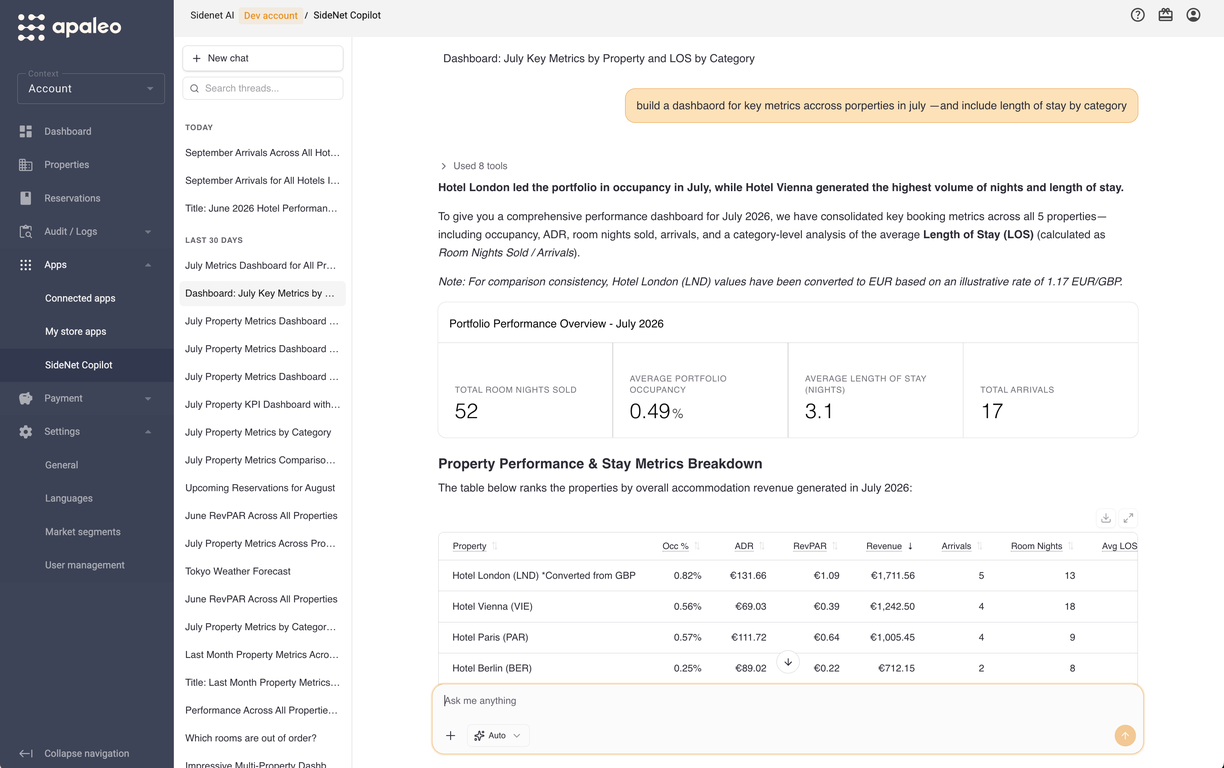Image resolution: width=1224 pixels, height=768 pixels.
Task: Click the plus attachment icon in chat box
Action: coord(450,735)
